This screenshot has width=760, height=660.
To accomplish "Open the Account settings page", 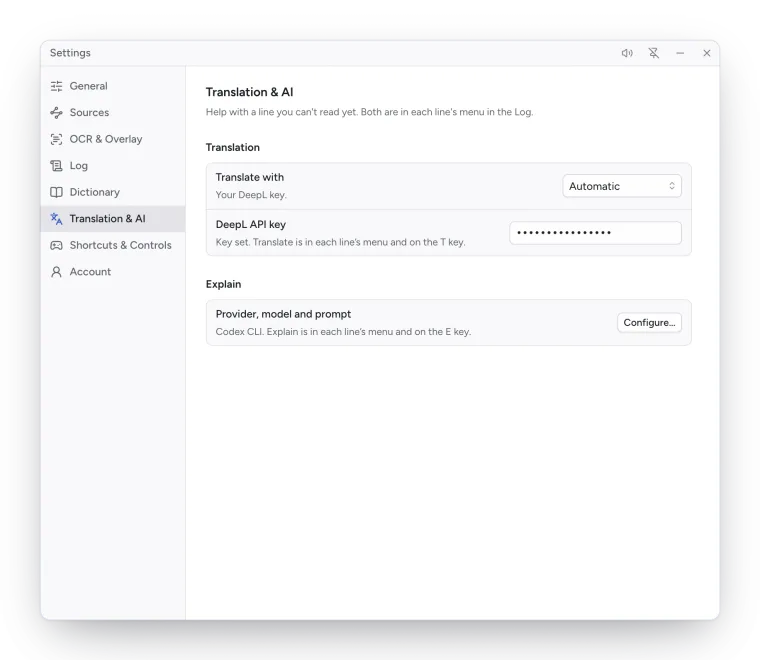I will click(x=112, y=272).
